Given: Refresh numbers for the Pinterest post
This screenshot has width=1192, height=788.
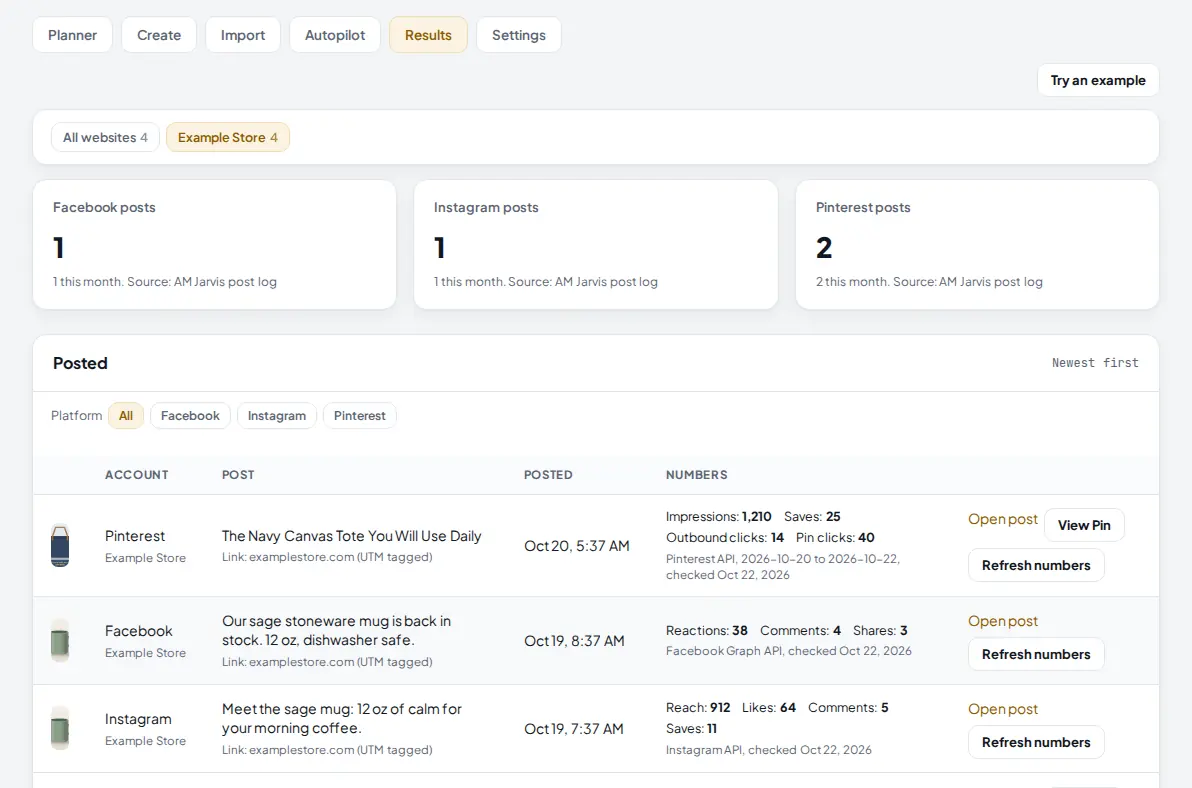Looking at the screenshot, I should pos(1035,565).
